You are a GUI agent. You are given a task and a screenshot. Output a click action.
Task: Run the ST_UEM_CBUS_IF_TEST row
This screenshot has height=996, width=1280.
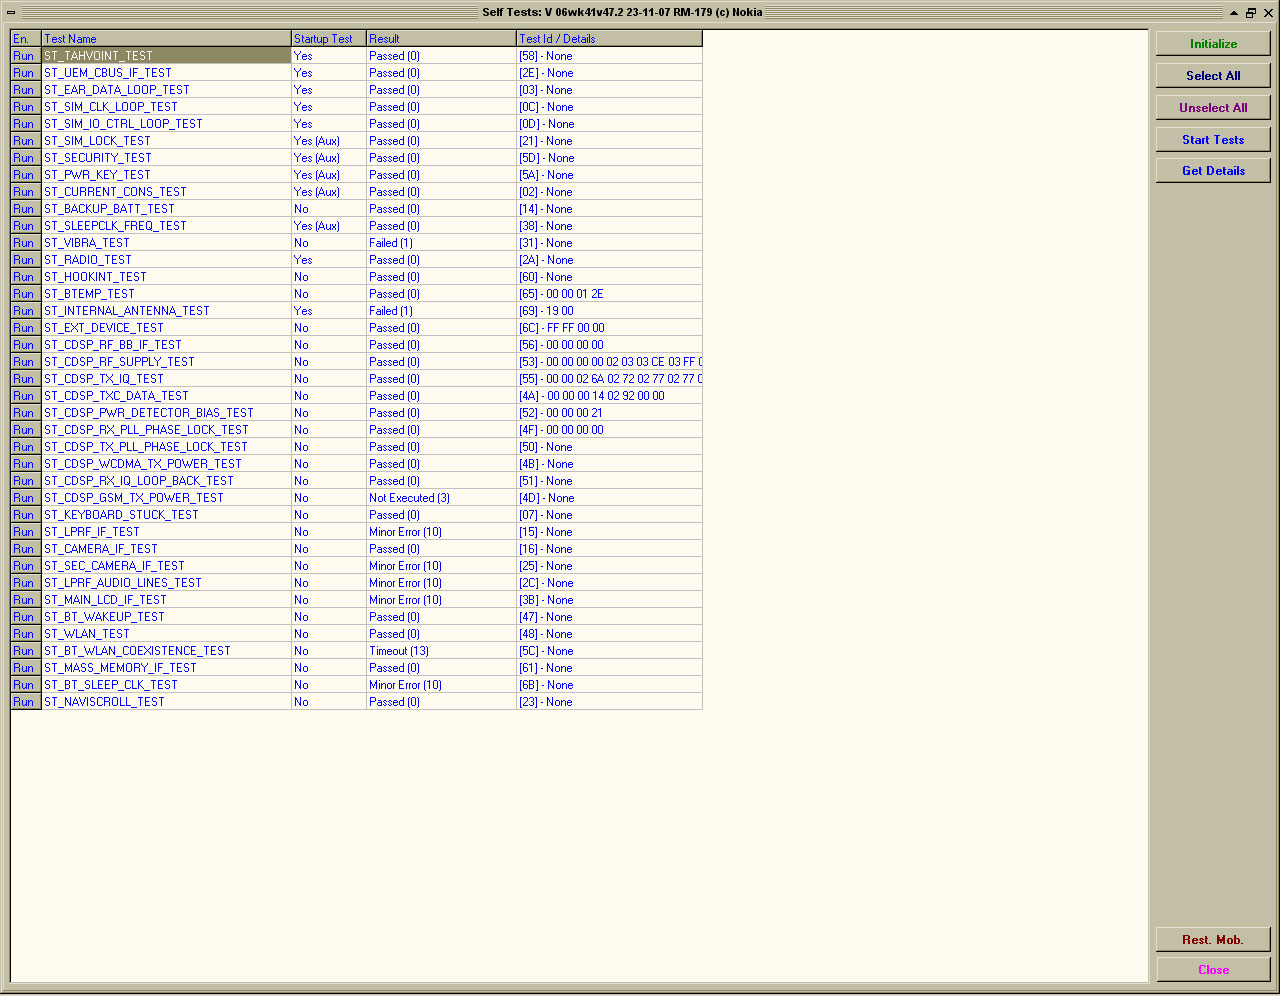(24, 73)
